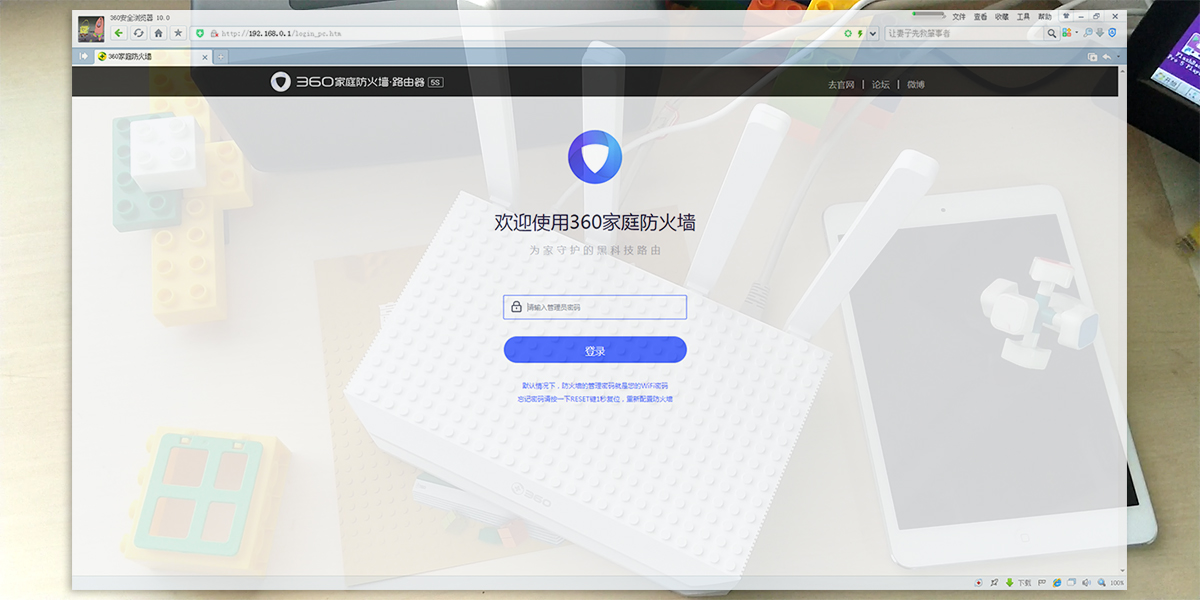Click the skin shirt icon in title bar

(1066, 16)
